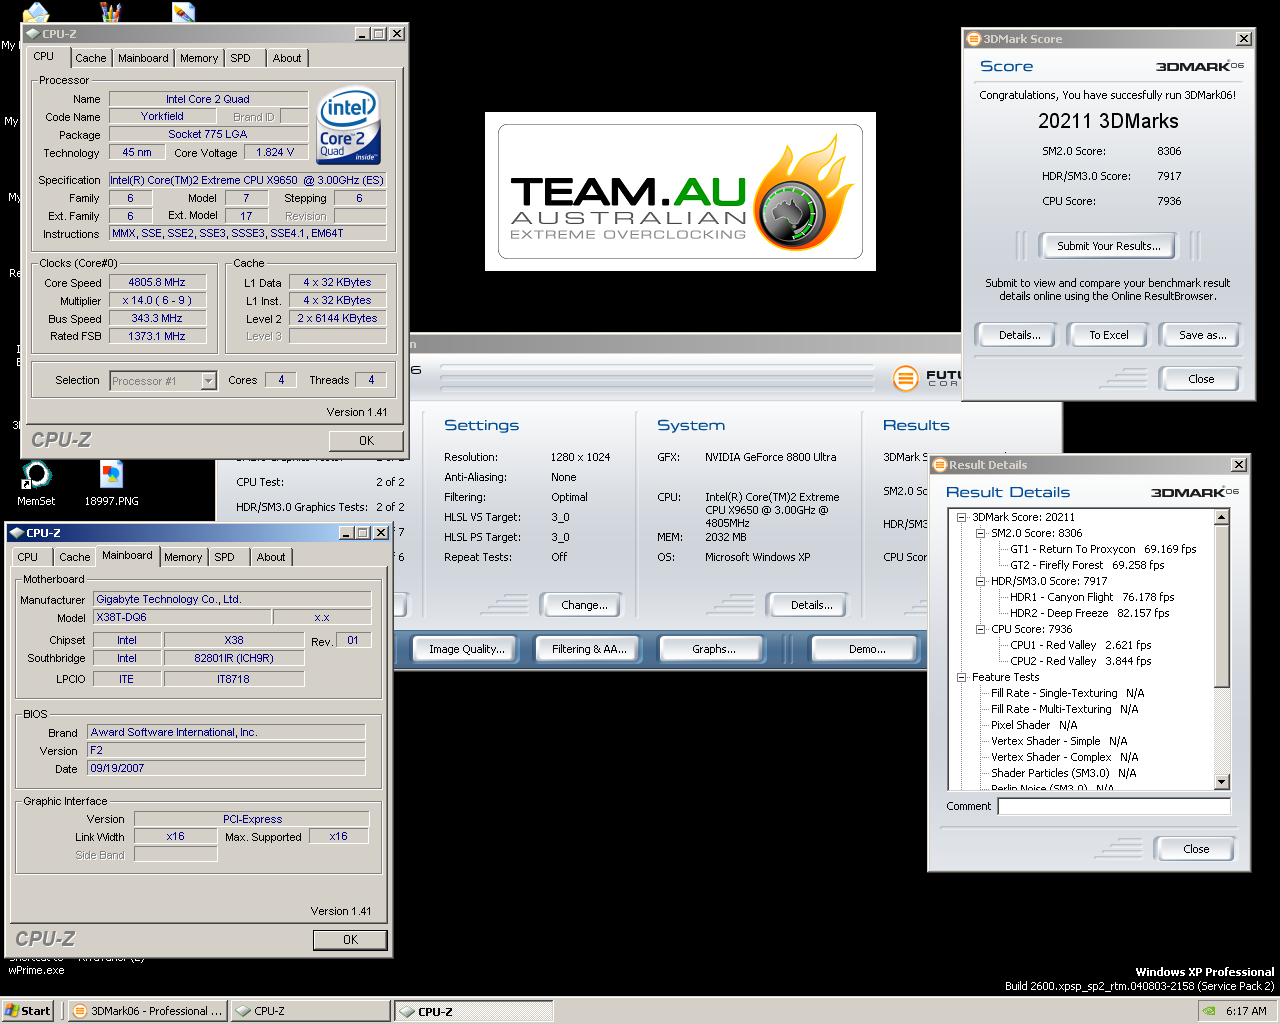Open the Processor #1 selection dropdown
The image size is (1280, 1024).
click(208, 381)
